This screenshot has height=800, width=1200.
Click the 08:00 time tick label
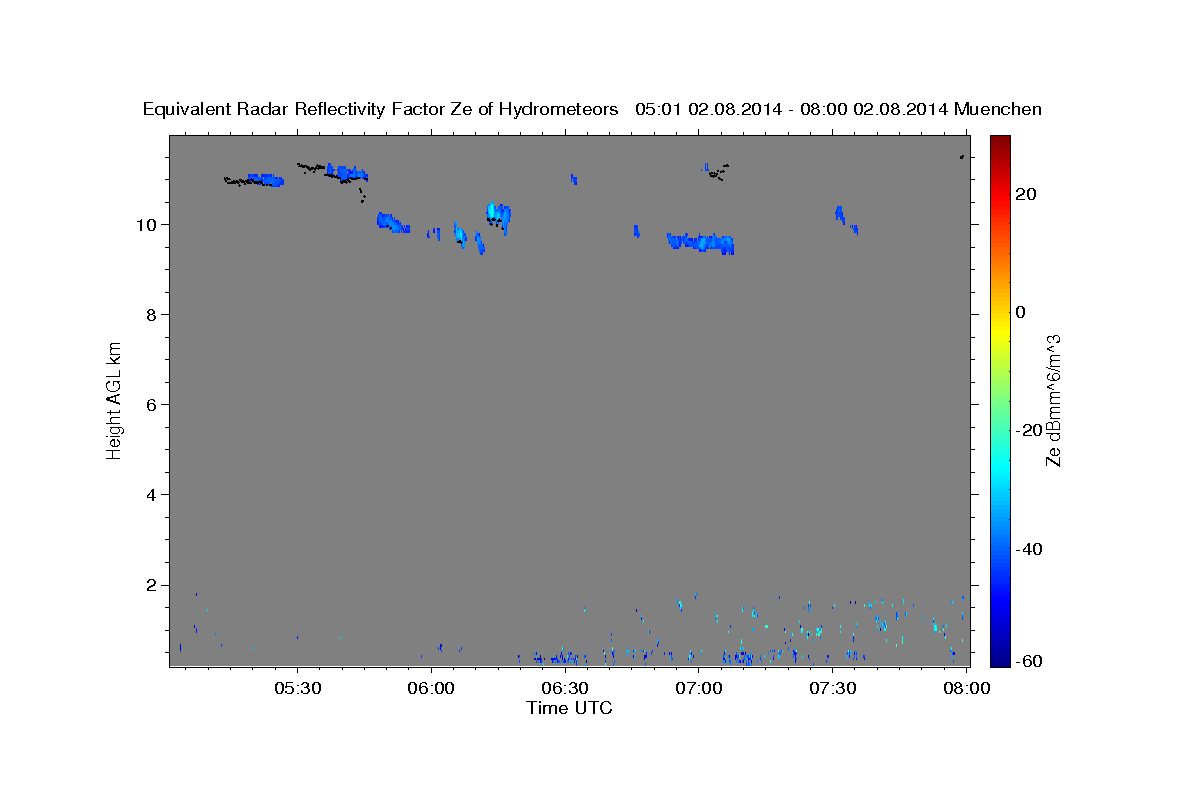[967, 688]
